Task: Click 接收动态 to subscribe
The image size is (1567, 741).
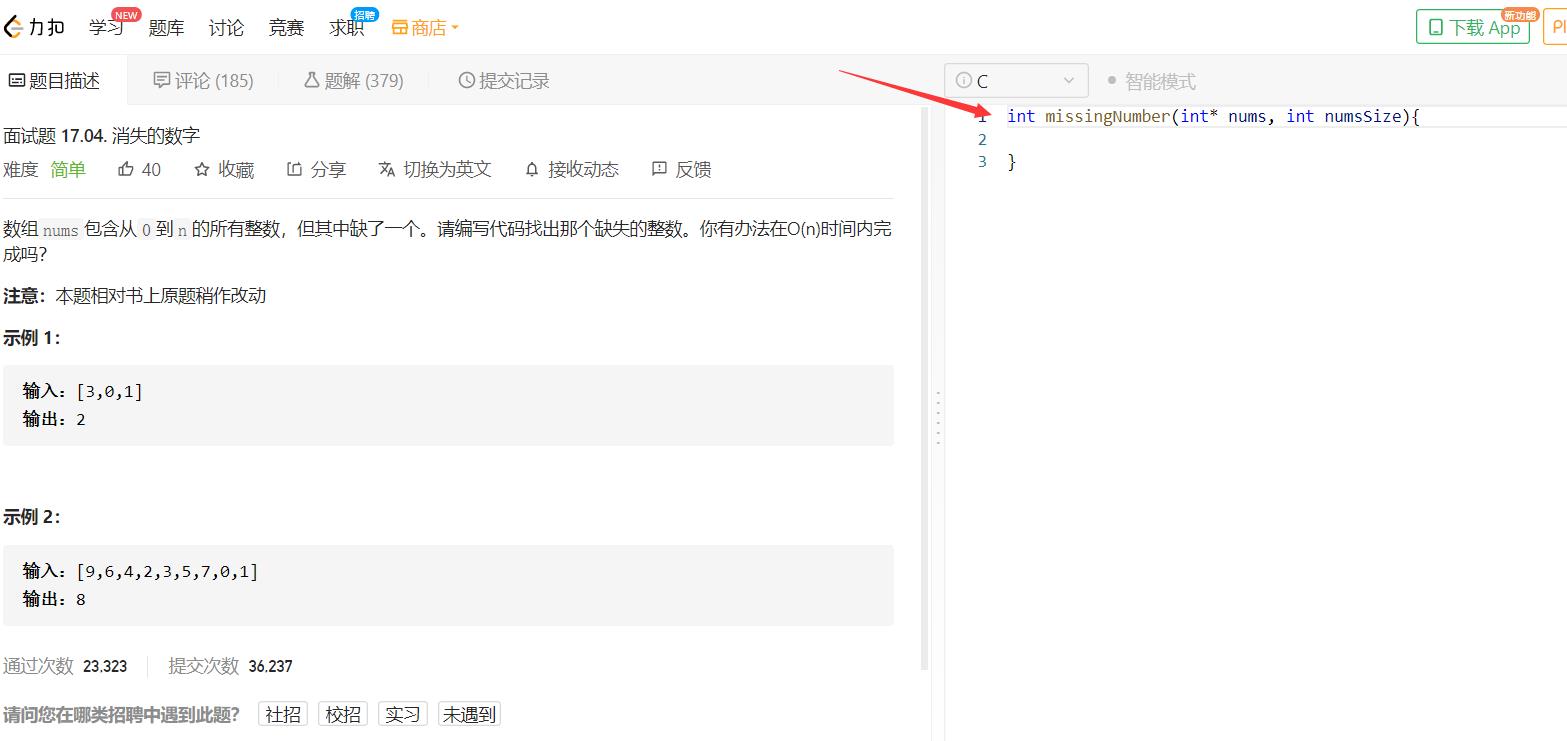Action: pos(583,170)
